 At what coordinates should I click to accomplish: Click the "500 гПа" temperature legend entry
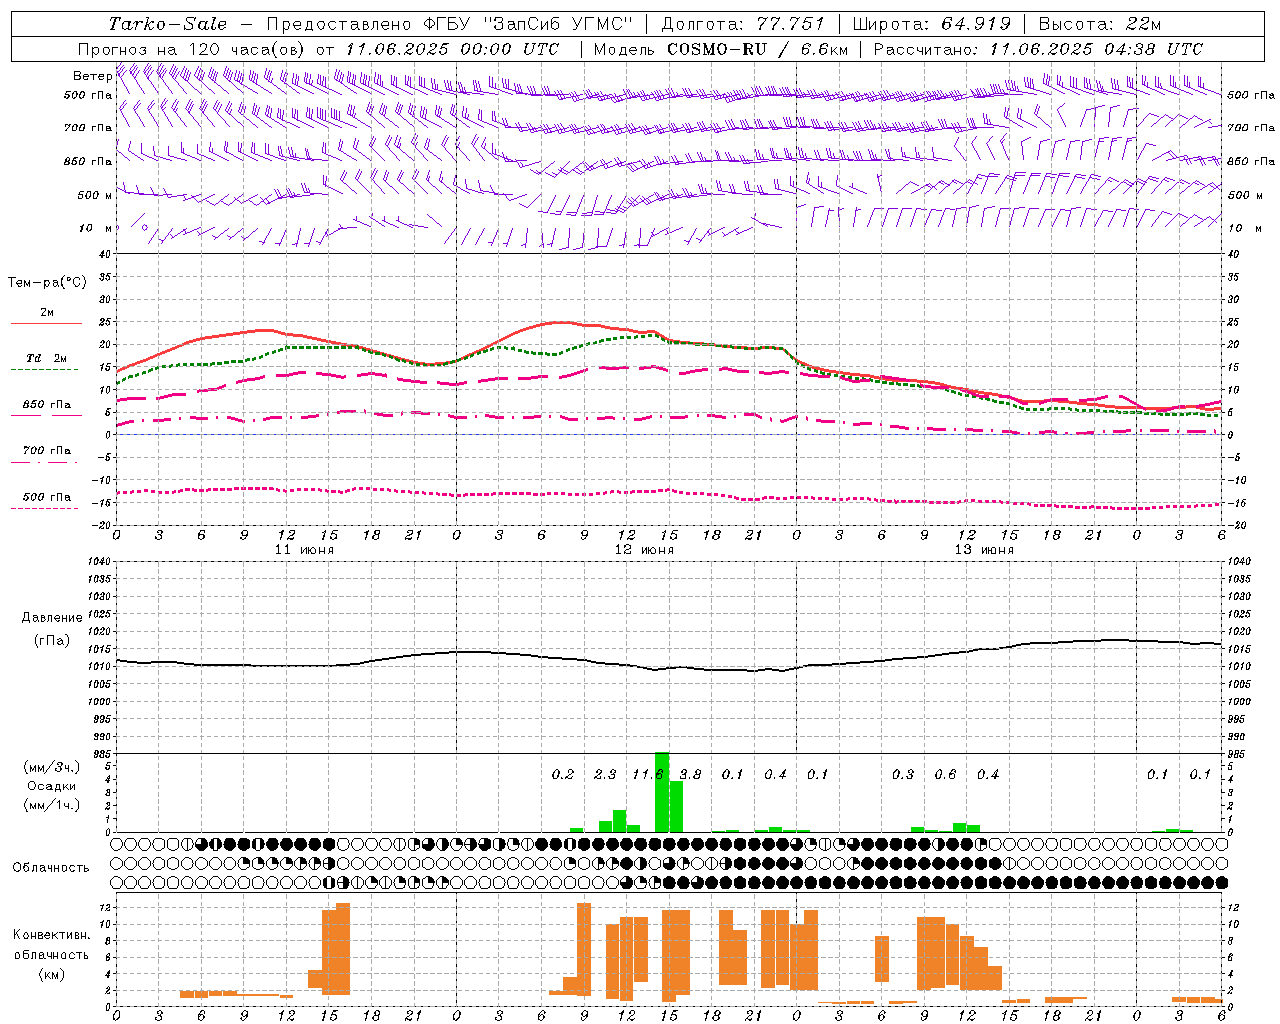pos(47,497)
